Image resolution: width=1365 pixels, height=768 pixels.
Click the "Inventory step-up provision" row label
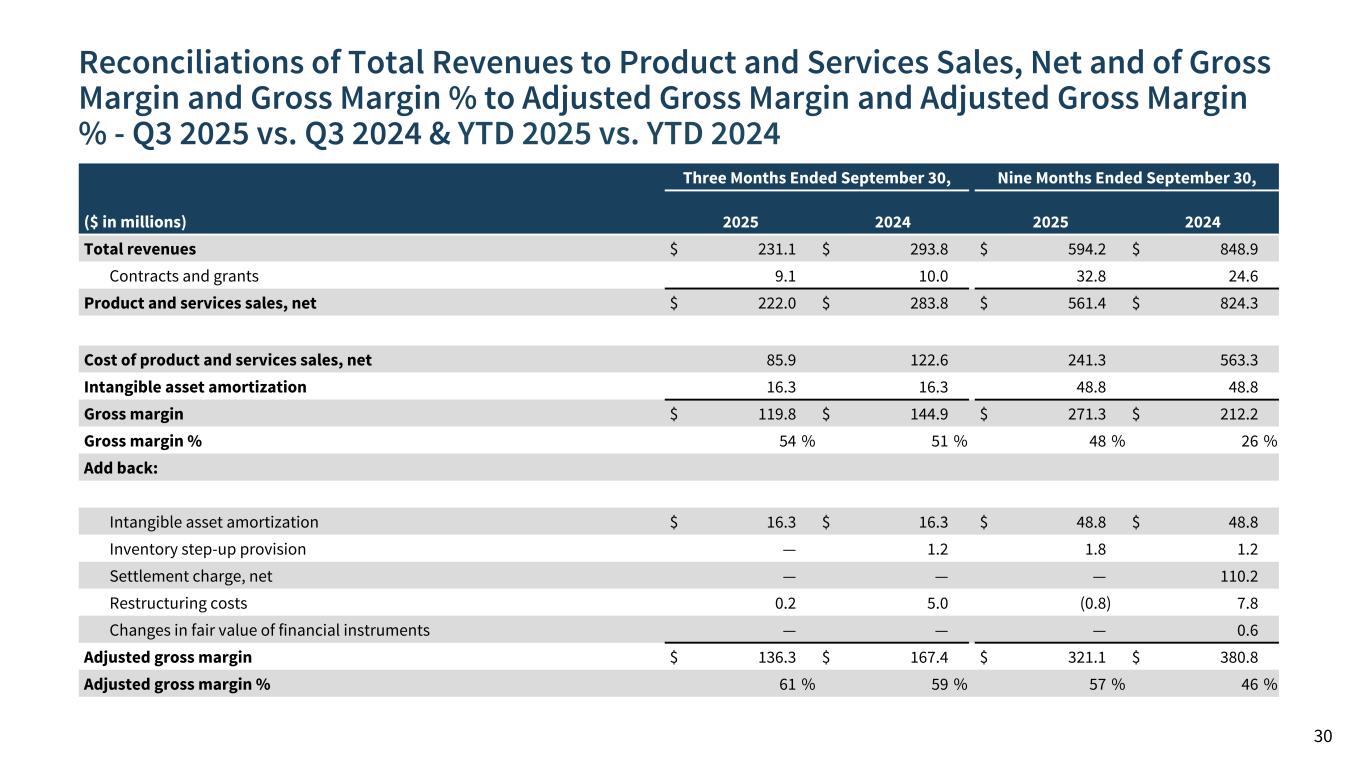[x=207, y=549]
